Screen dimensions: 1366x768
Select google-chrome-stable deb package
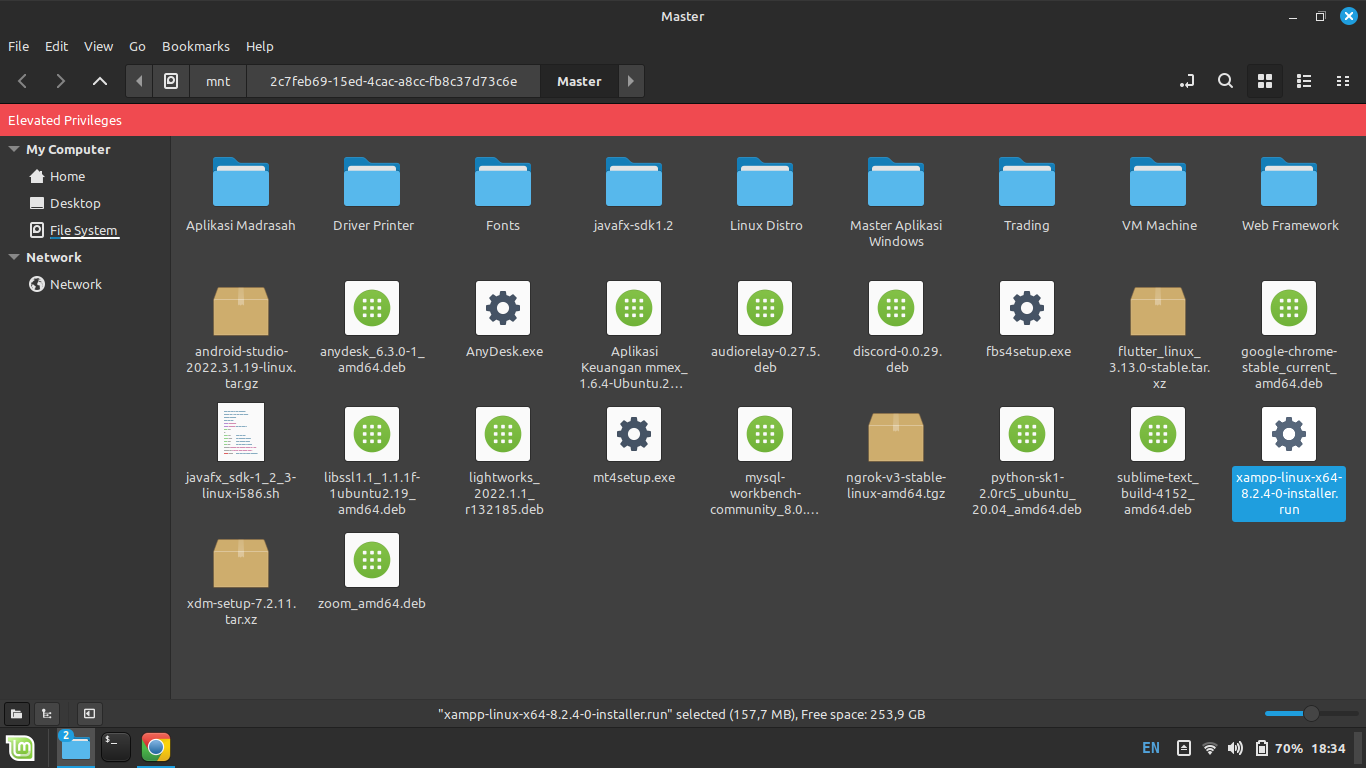point(1289,336)
